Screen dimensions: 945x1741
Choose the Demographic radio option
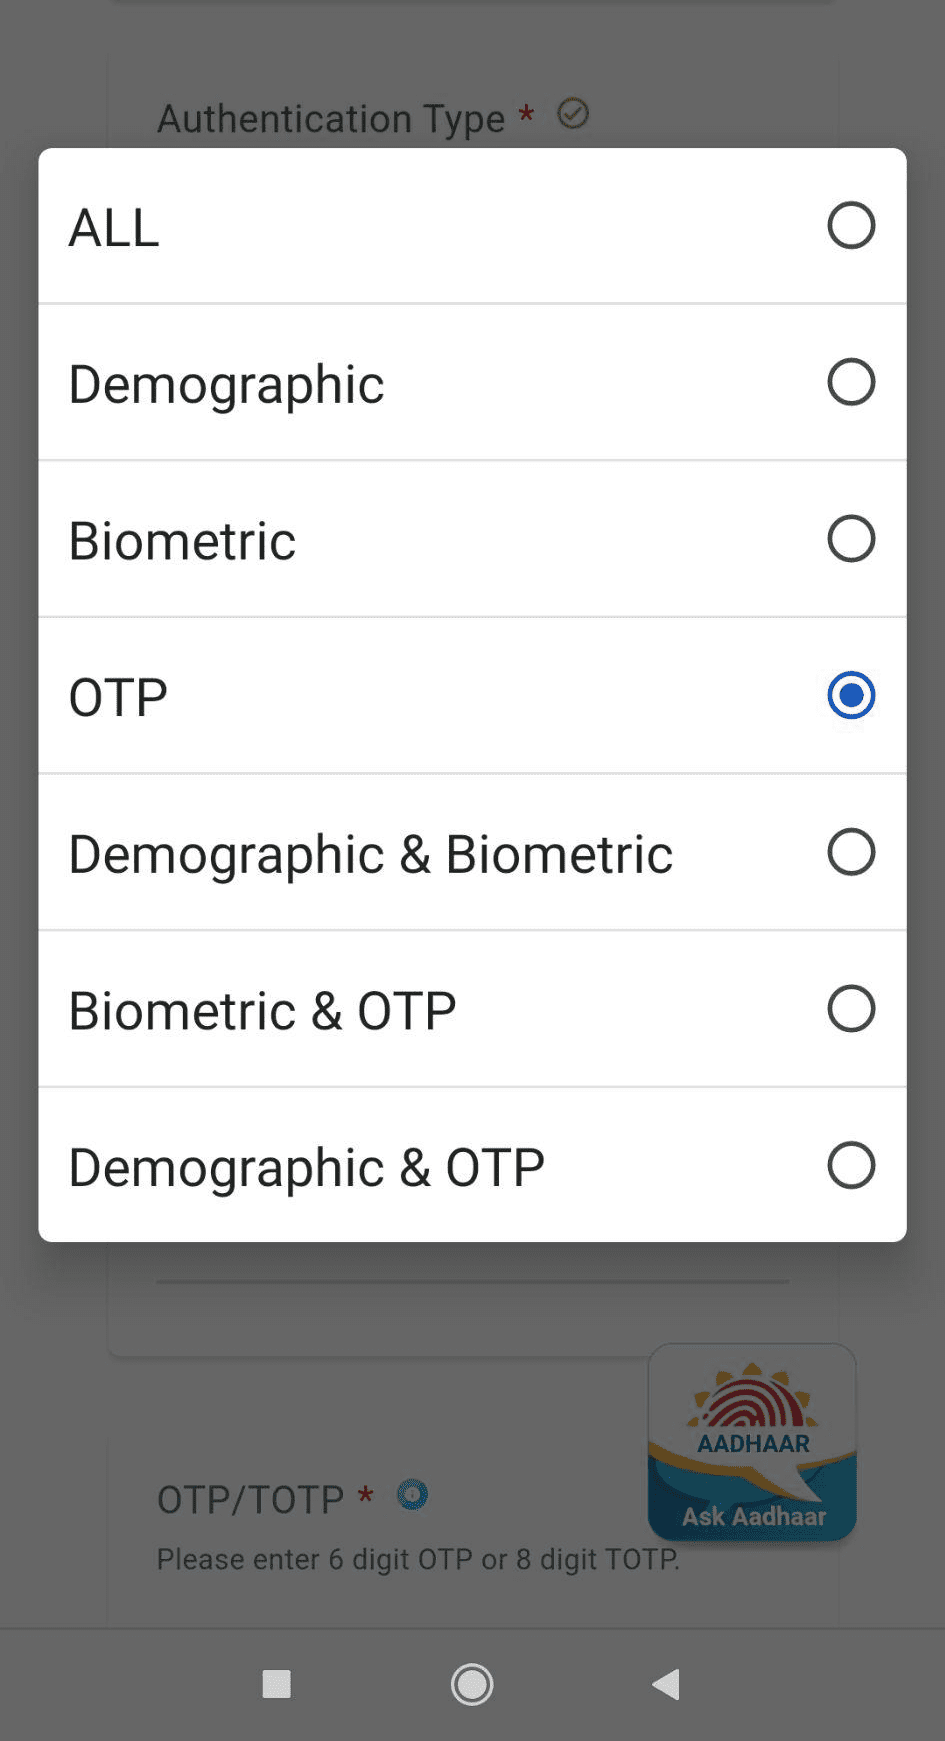point(851,382)
